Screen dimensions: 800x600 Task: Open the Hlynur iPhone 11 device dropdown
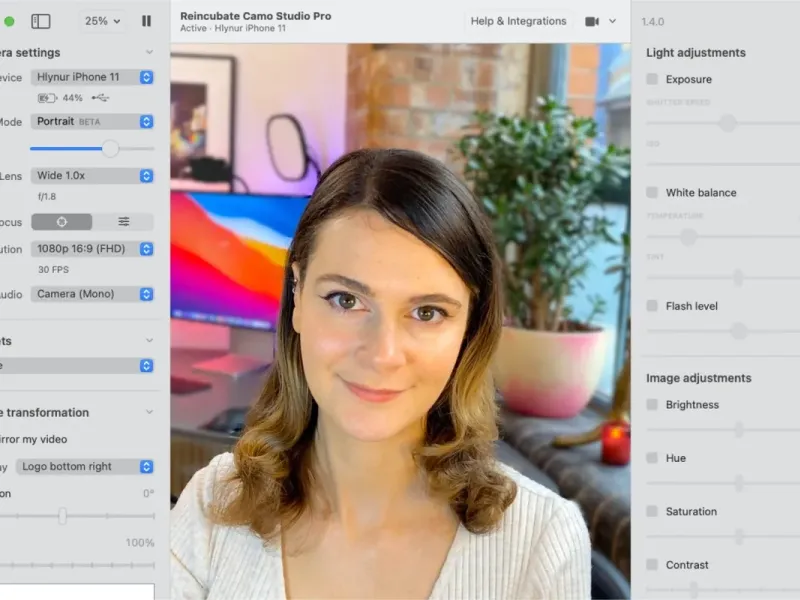point(92,77)
